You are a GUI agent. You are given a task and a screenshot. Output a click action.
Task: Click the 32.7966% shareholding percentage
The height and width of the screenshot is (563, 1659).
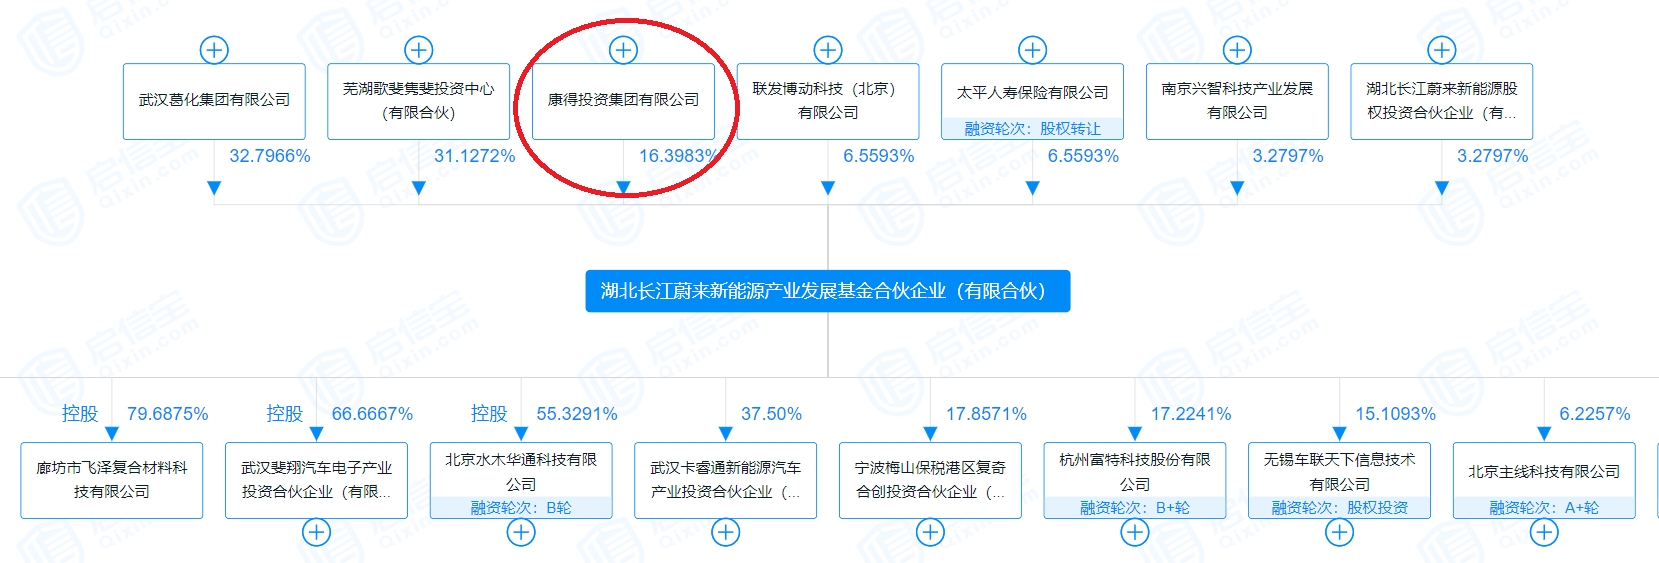click(x=270, y=156)
